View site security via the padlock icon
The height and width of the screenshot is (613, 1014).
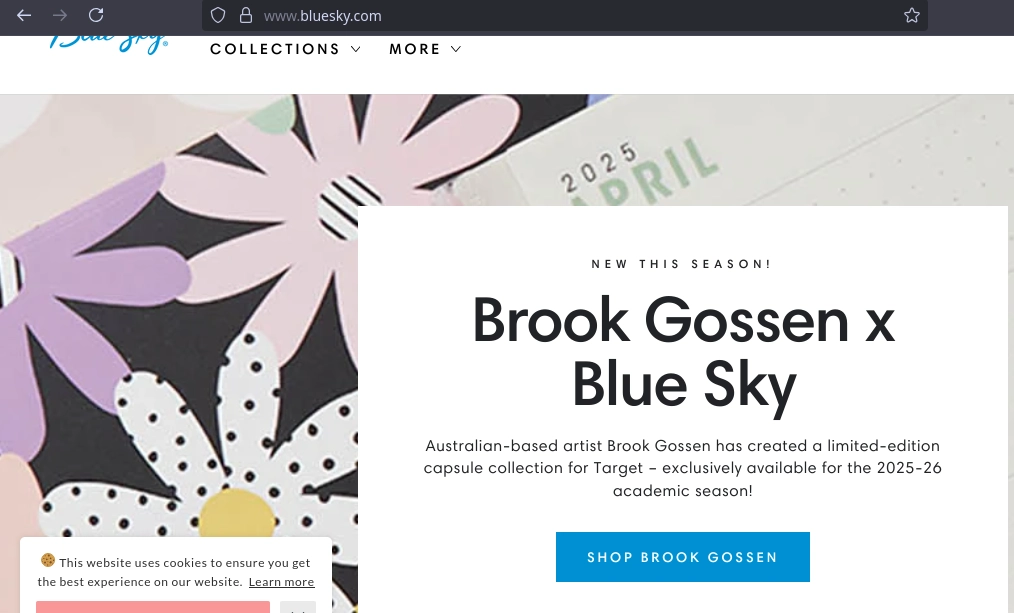pyautogui.click(x=246, y=16)
